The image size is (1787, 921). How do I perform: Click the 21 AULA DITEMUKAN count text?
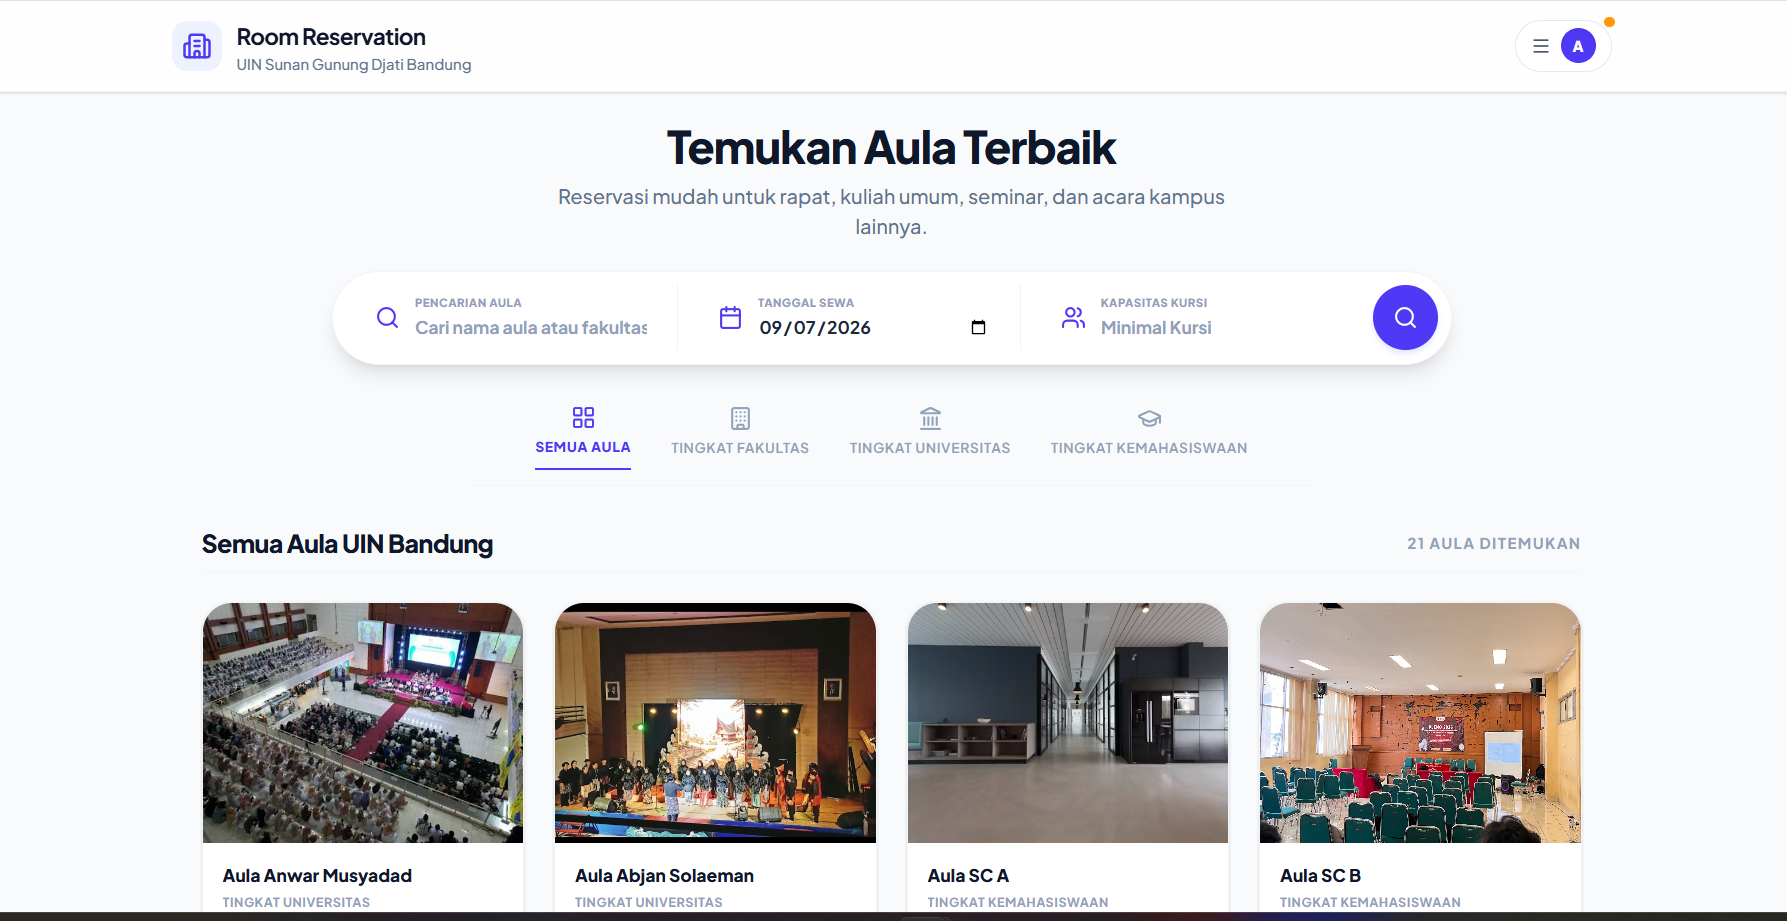1494,544
